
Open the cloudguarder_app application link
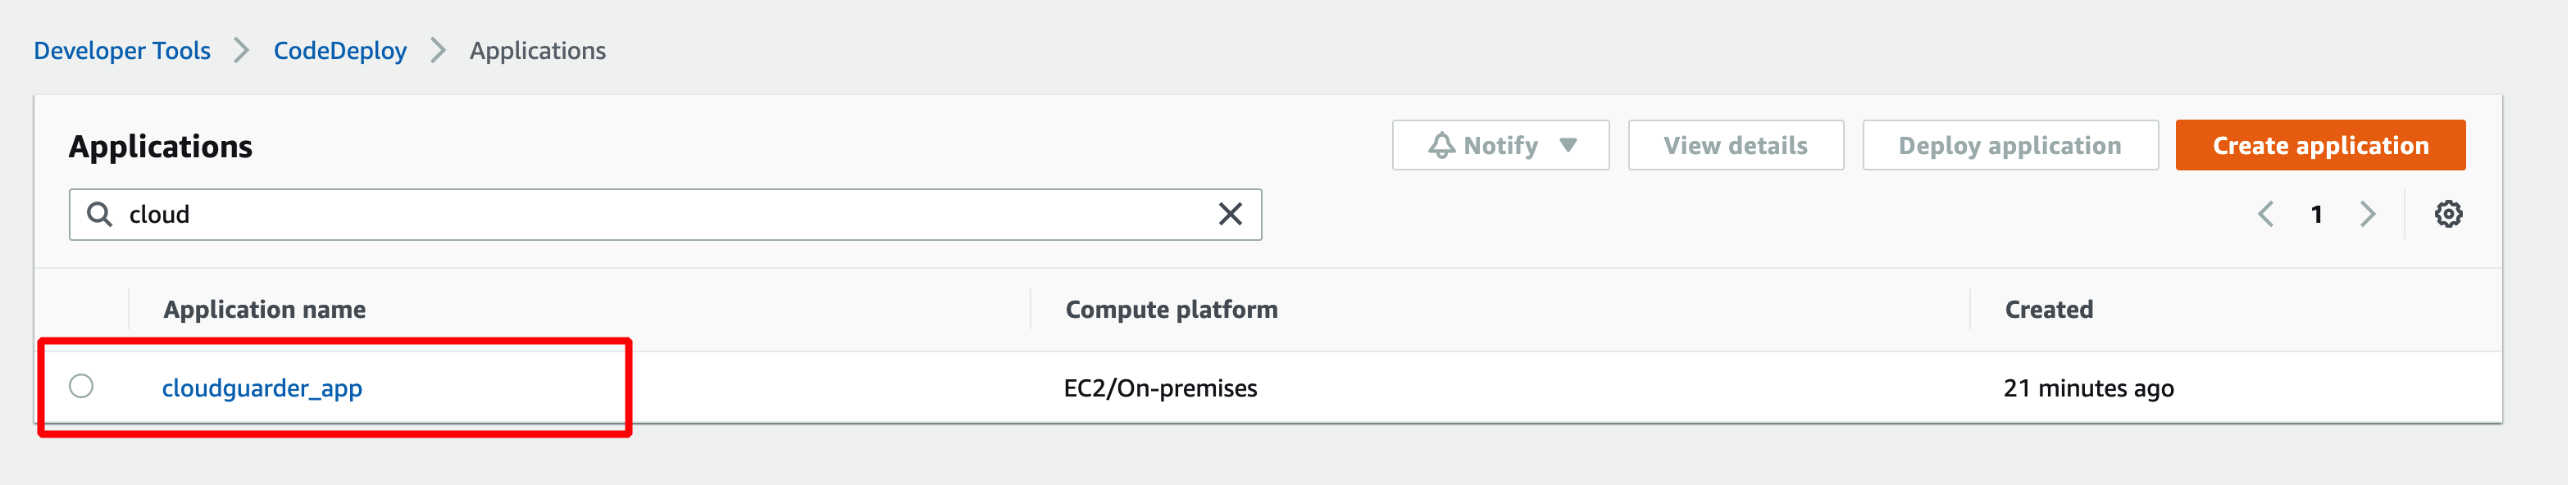click(262, 388)
